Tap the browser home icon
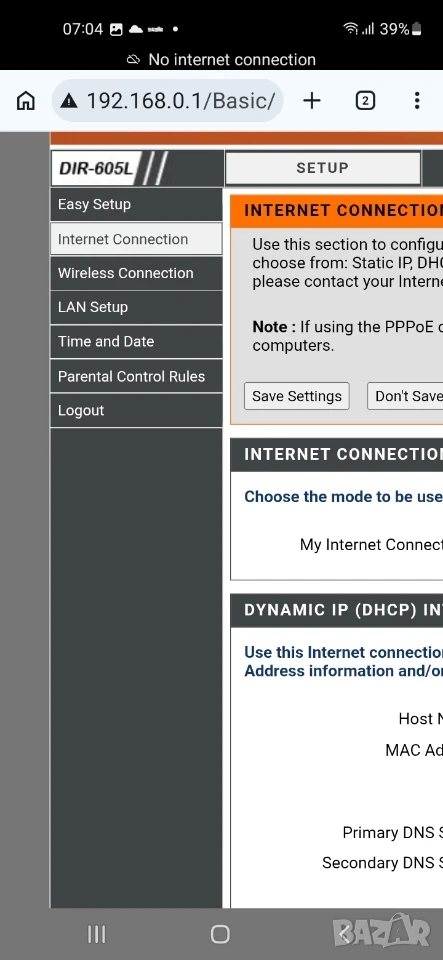This screenshot has height=960, width=443. pos(26,101)
